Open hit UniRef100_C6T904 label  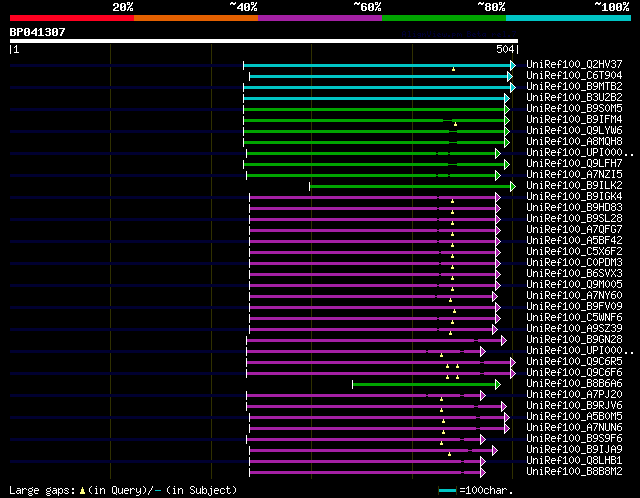(x=574, y=75)
